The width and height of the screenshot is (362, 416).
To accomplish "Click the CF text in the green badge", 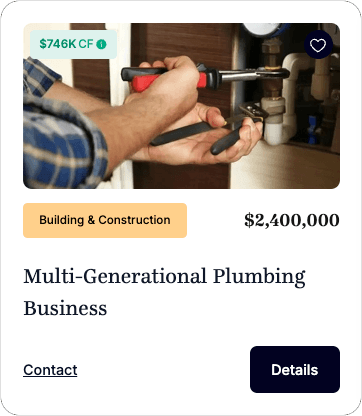I will pos(86,44).
